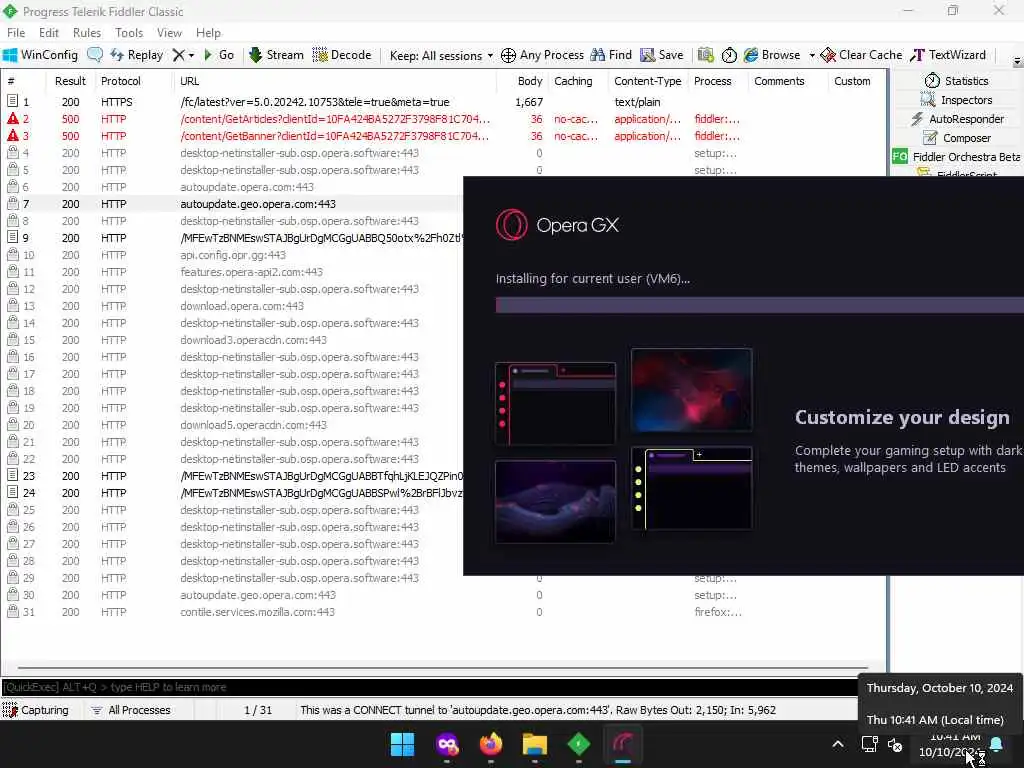The width and height of the screenshot is (1024, 768).
Task: Open the Help menu
Action: click(208, 33)
